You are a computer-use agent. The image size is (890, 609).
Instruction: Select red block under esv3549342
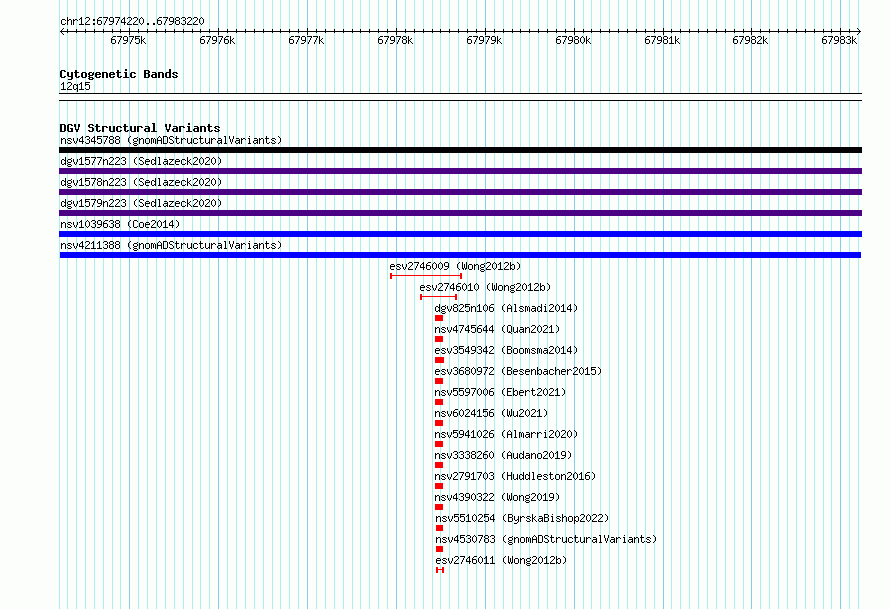coord(439,360)
